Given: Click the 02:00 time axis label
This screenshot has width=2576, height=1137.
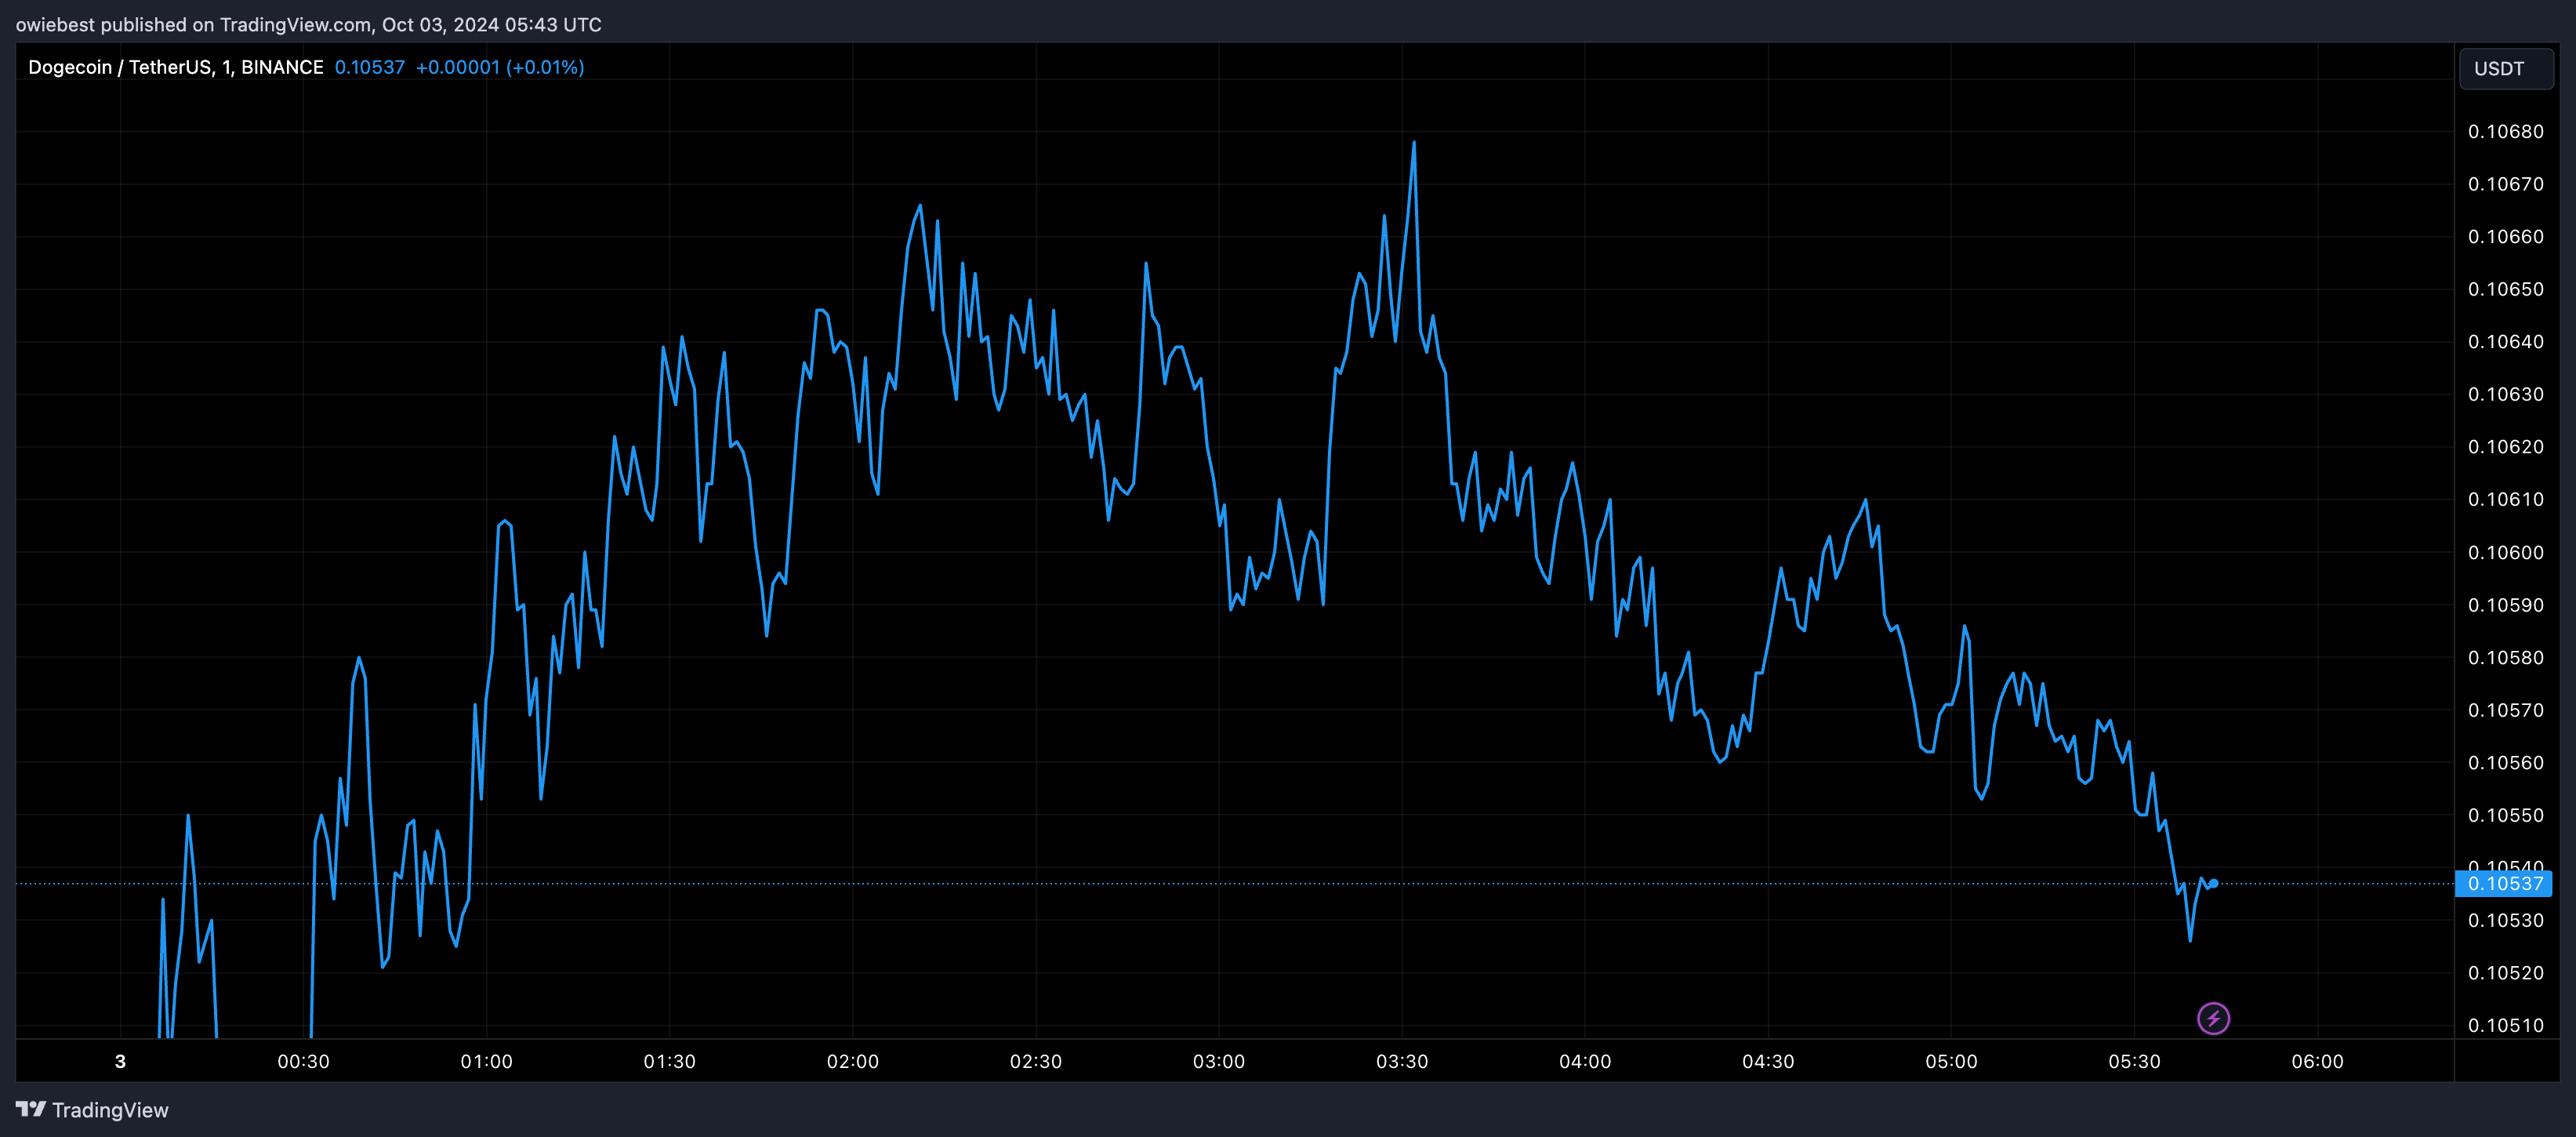Looking at the screenshot, I should pyautogui.click(x=852, y=1061).
